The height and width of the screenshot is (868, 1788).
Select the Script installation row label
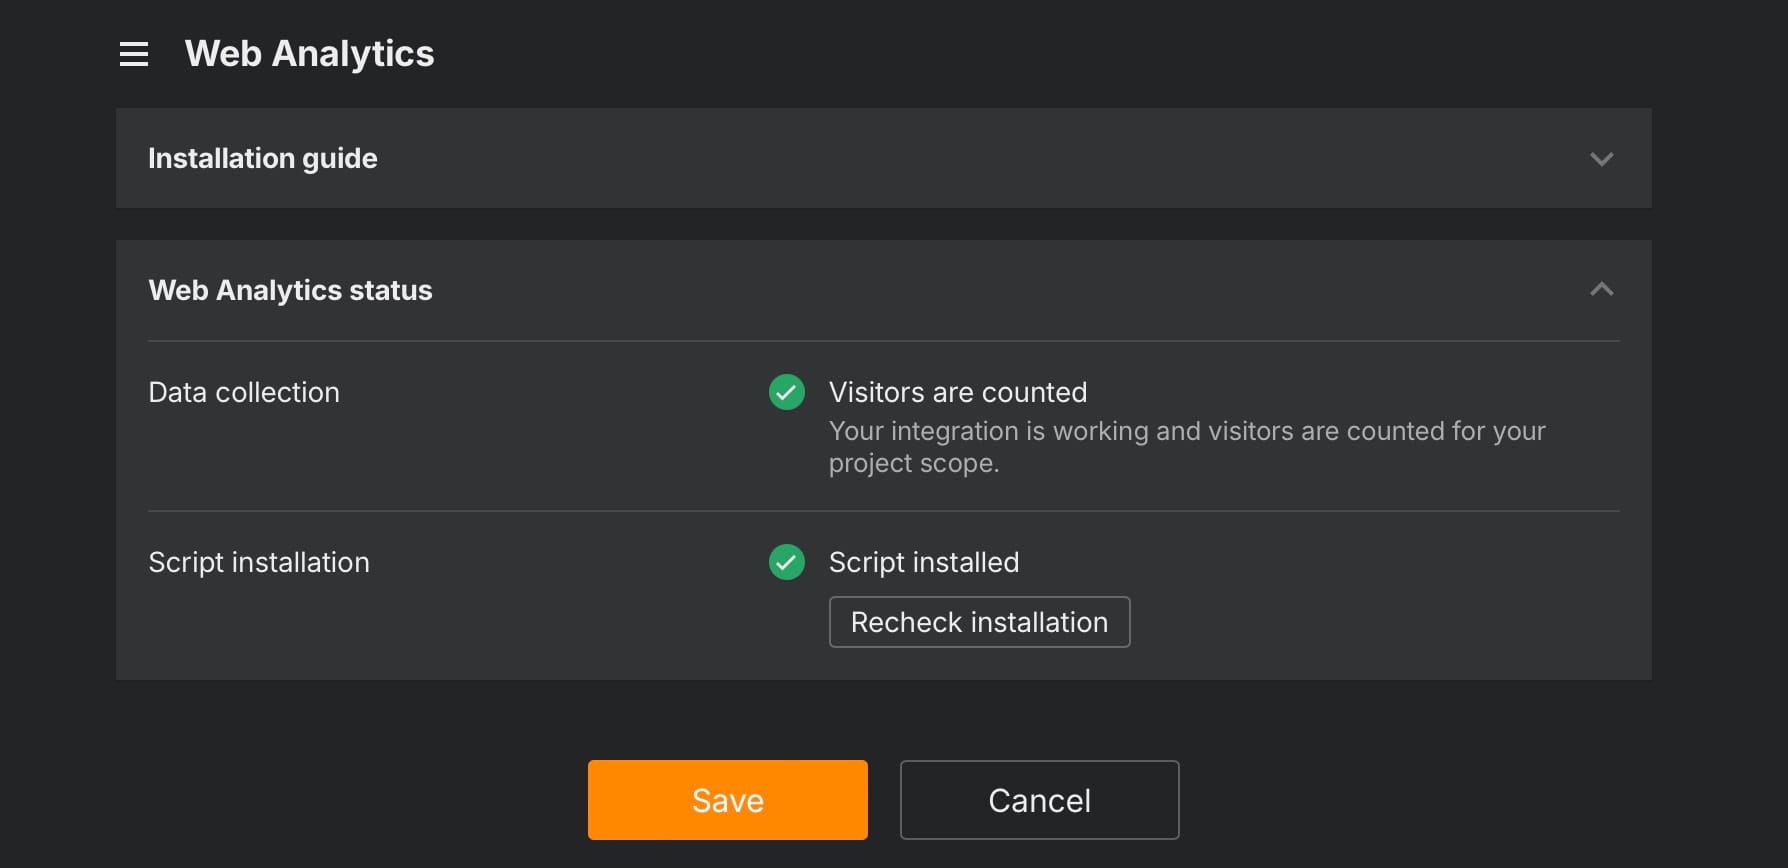coord(259,562)
